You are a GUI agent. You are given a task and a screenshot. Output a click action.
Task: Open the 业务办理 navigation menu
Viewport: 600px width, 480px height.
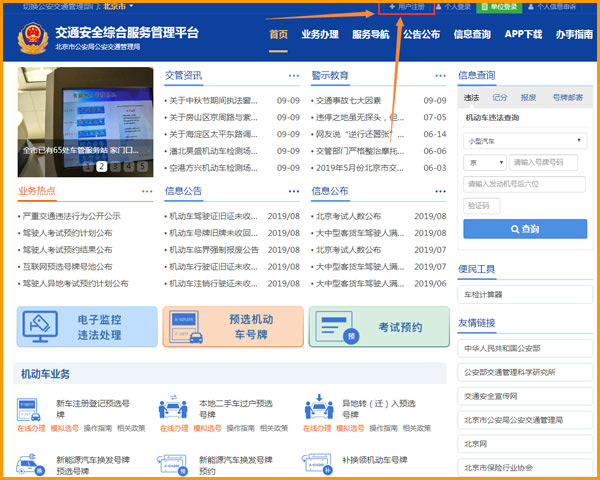(320, 34)
